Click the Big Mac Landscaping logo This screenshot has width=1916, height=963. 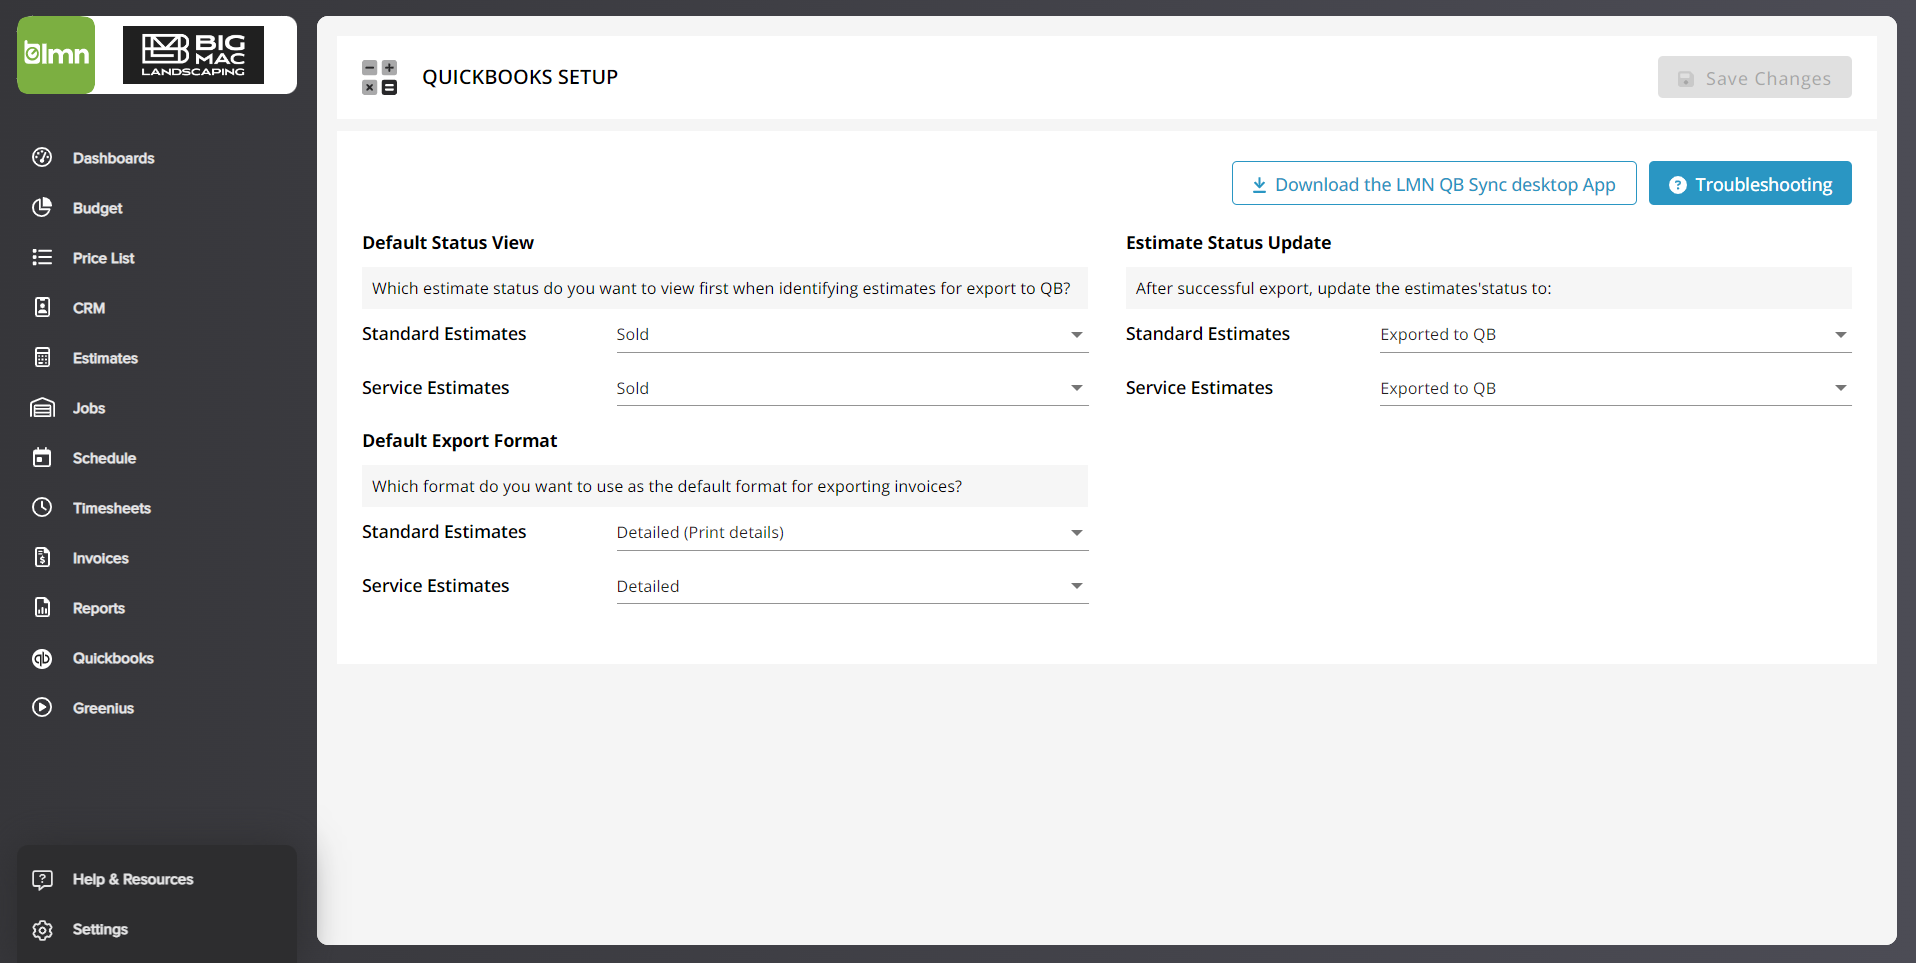(x=193, y=55)
